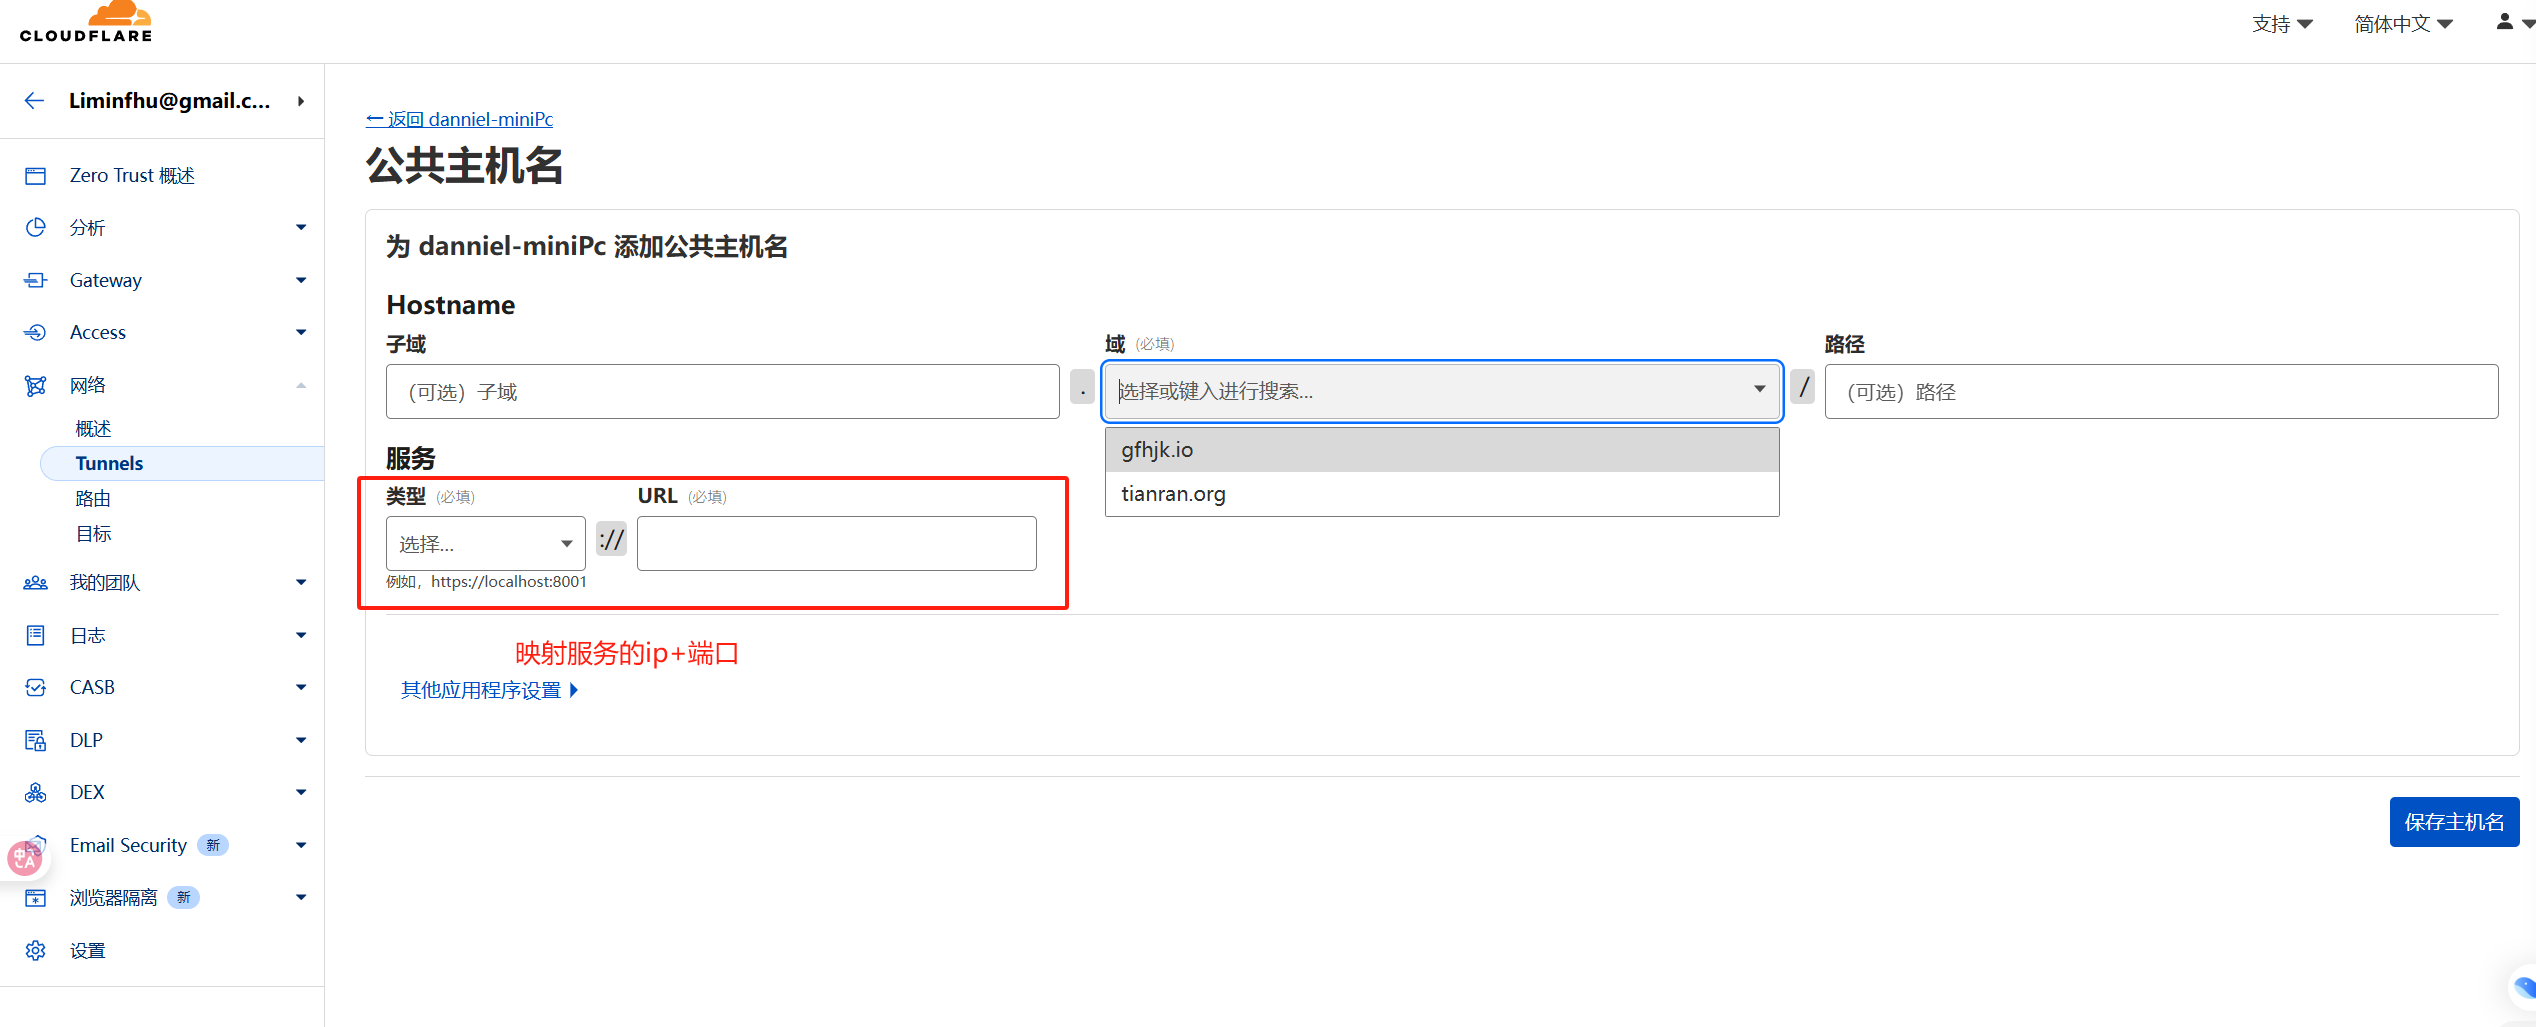Viewport: 2536px width, 1027px height.
Task: Expand the 我的团队 sidebar section
Action: pos(301,582)
